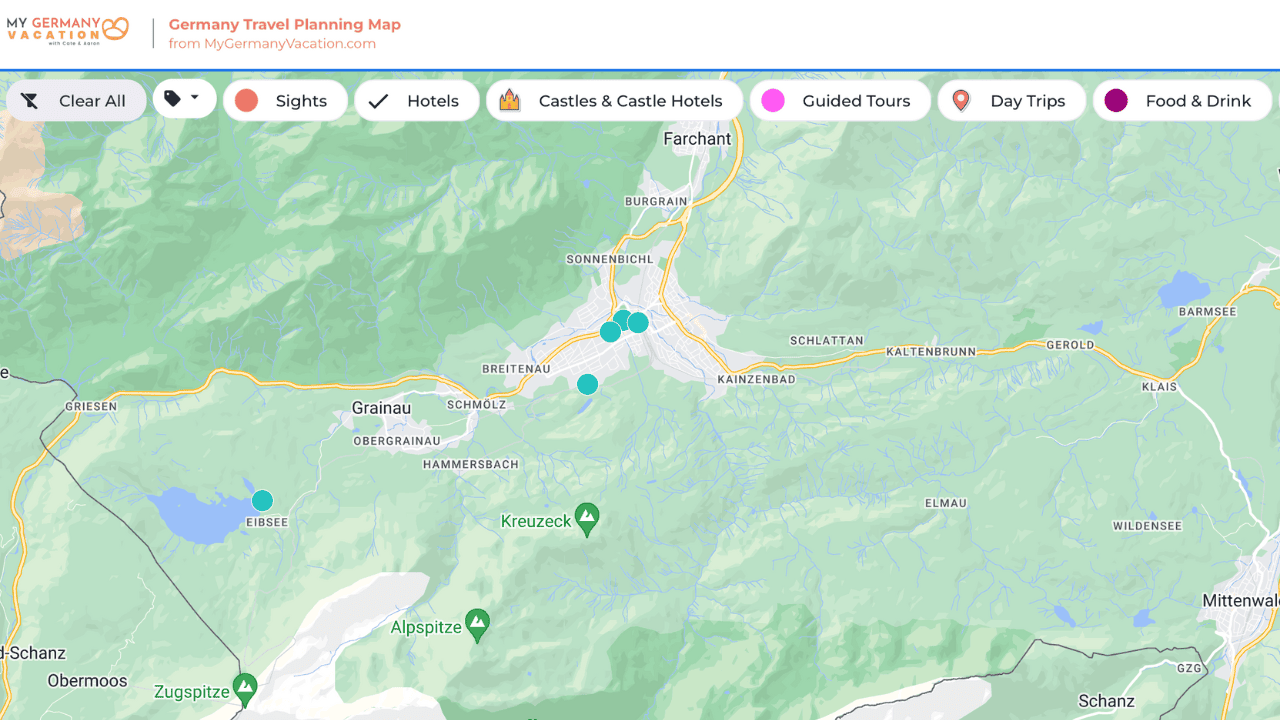Click the Grainau town label on map
The height and width of the screenshot is (720, 1280).
381,408
